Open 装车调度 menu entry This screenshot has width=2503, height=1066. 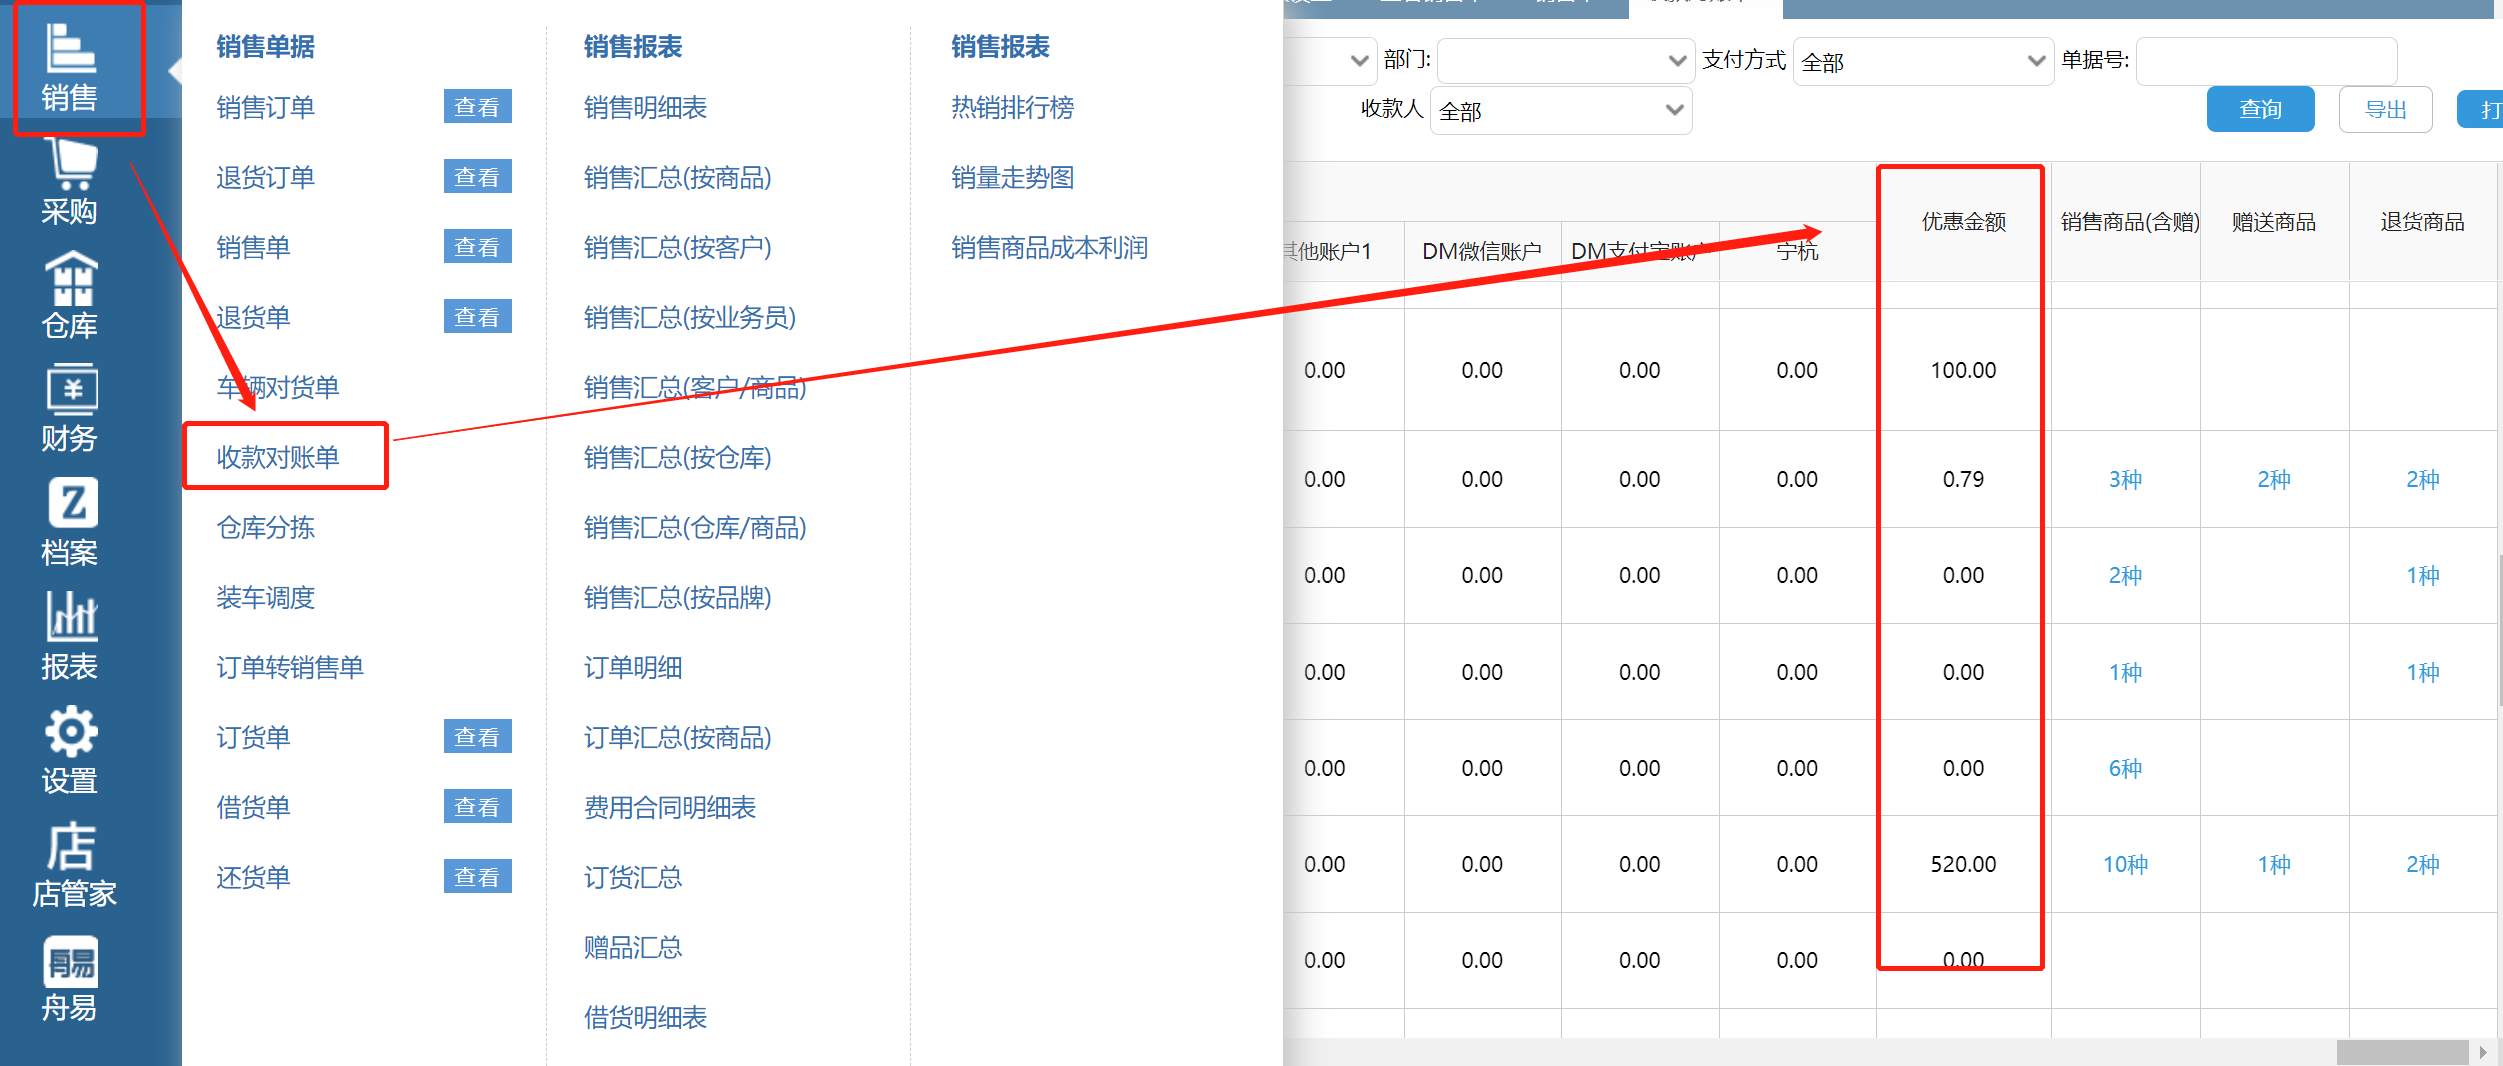tap(266, 597)
